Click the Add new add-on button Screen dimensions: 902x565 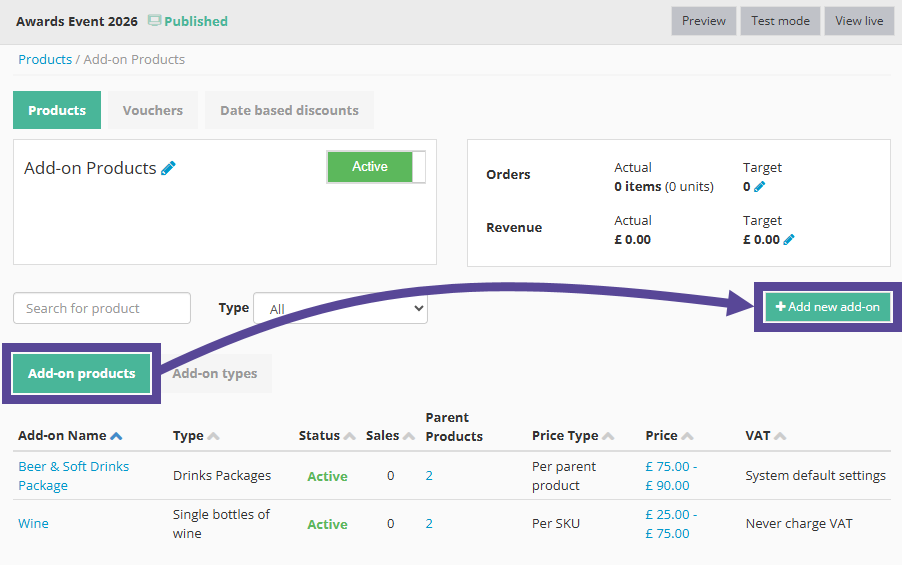[x=828, y=307]
